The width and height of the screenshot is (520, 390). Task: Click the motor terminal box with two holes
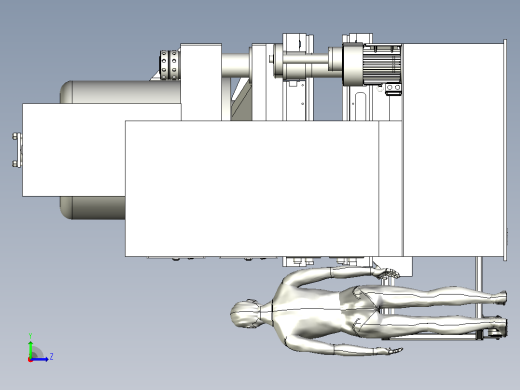pyautogui.click(x=393, y=89)
